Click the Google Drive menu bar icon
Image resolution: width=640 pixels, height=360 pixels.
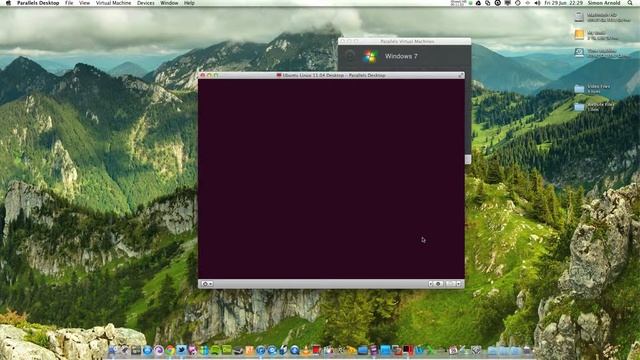pyautogui.click(x=478, y=3)
